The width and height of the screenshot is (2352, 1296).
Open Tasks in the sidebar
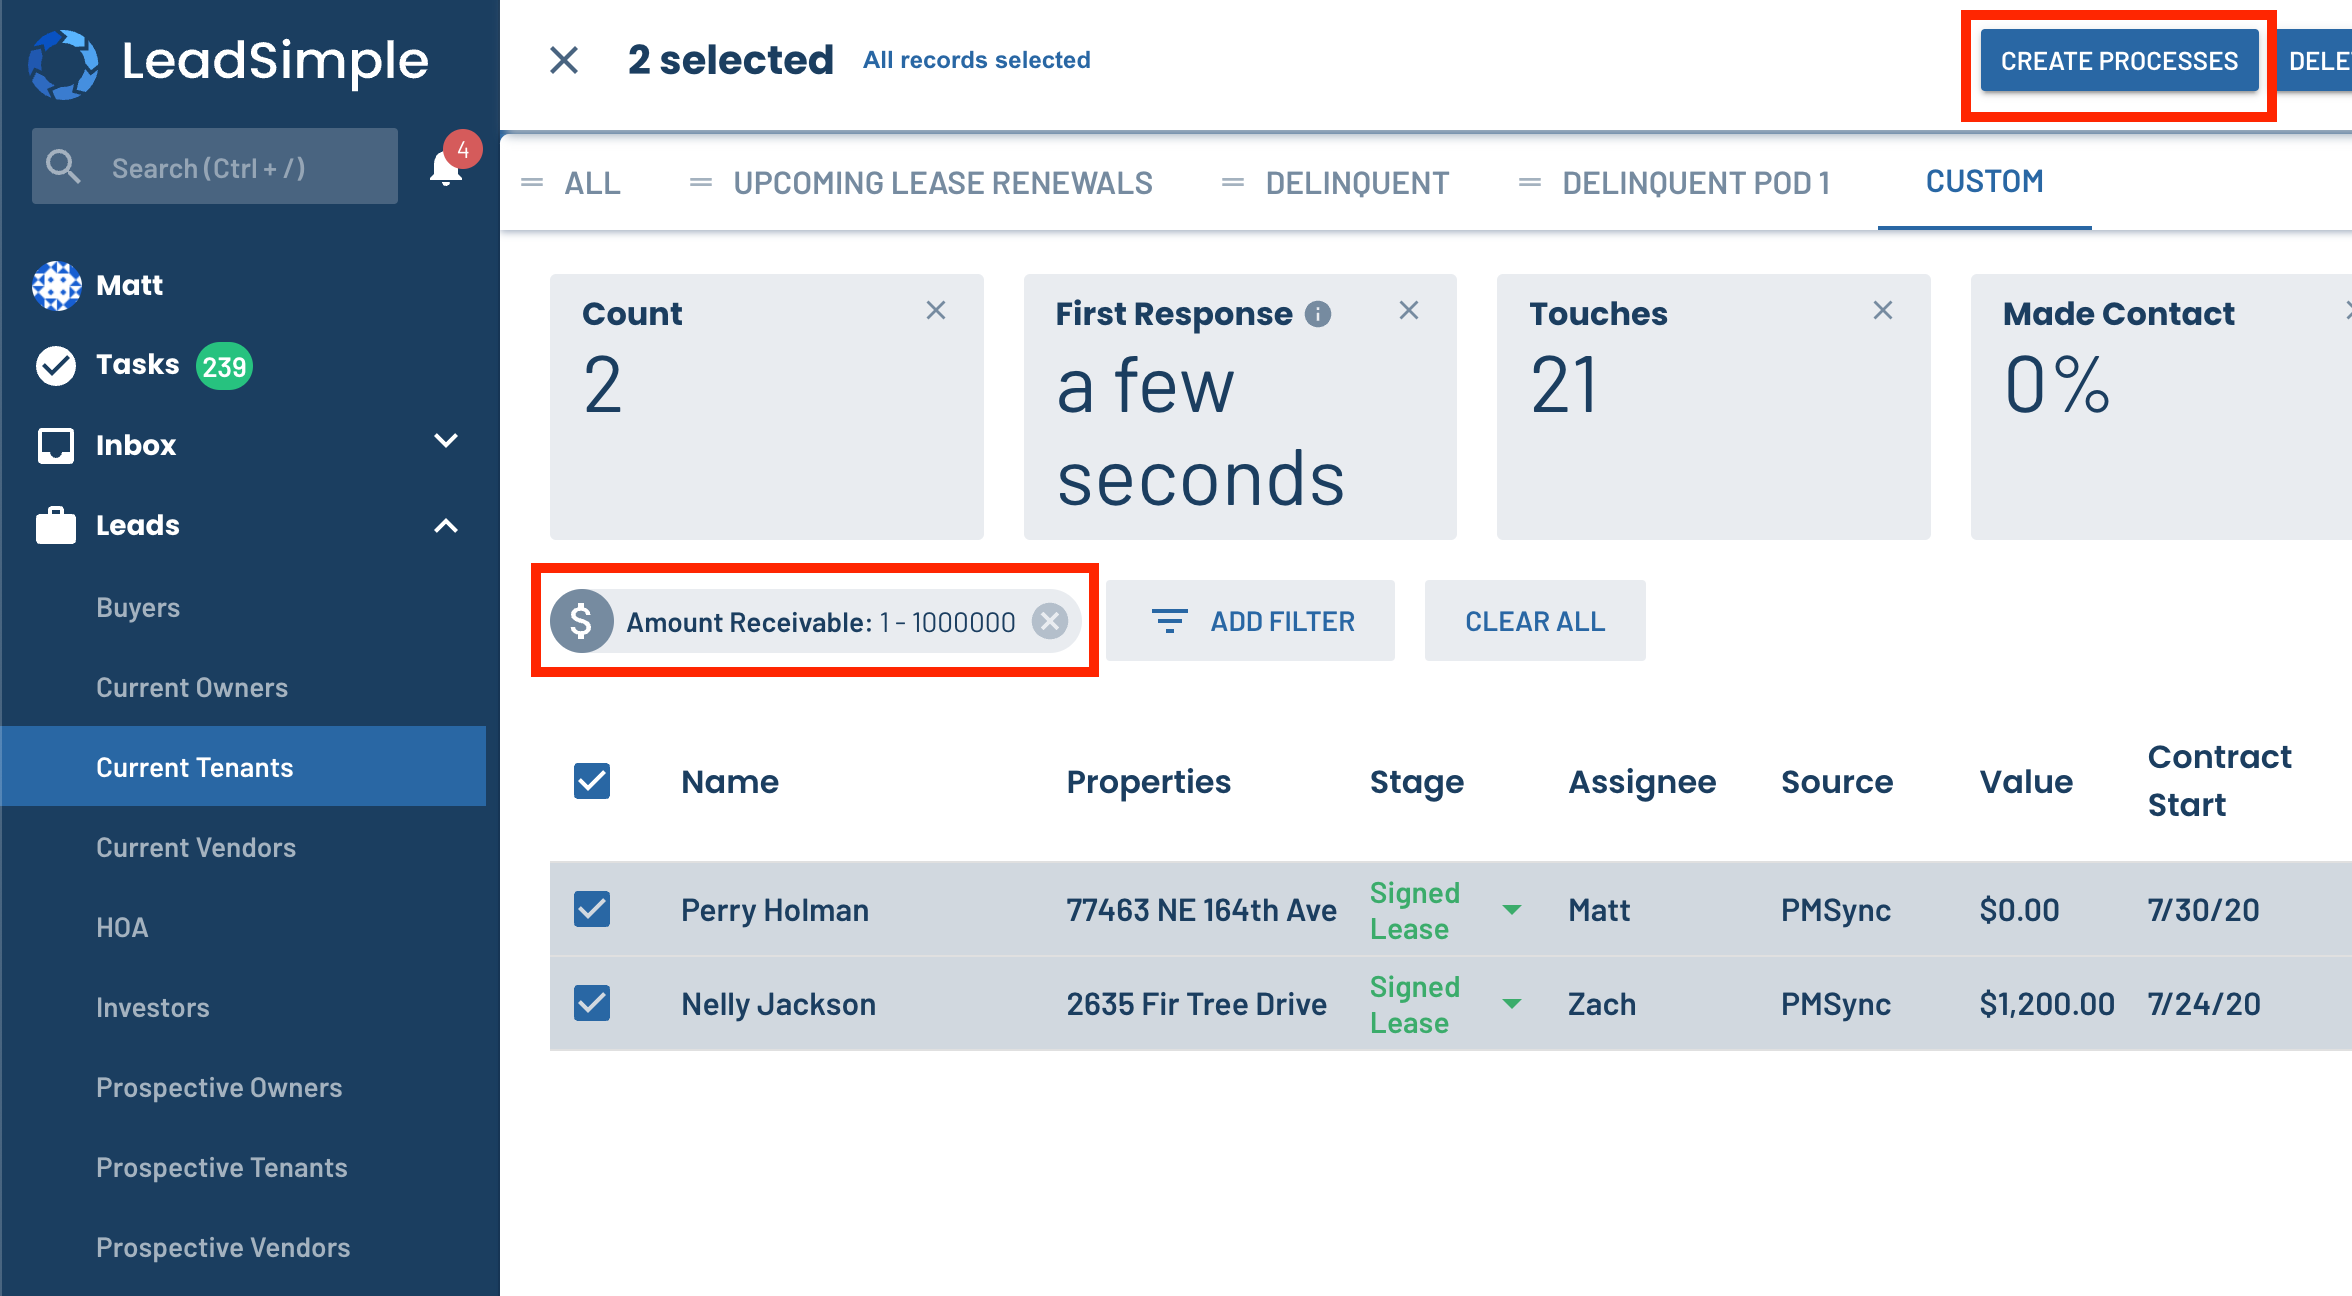pos(138,364)
